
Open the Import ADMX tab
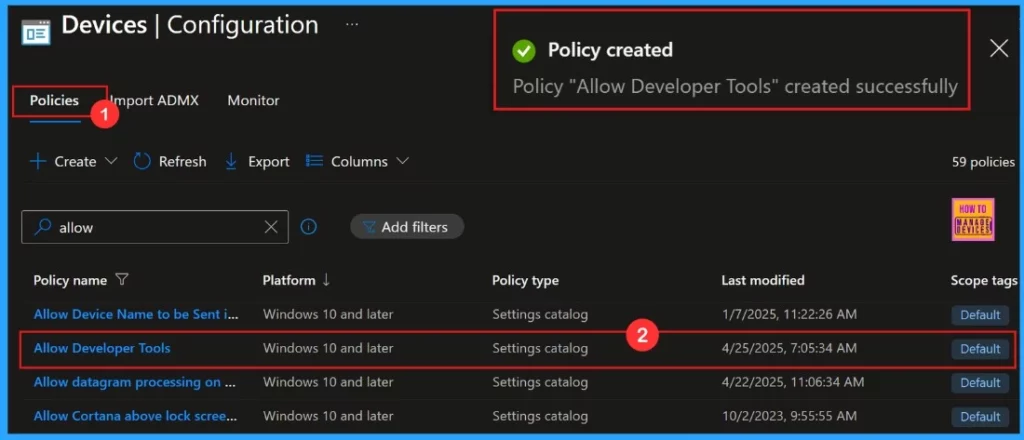154,101
